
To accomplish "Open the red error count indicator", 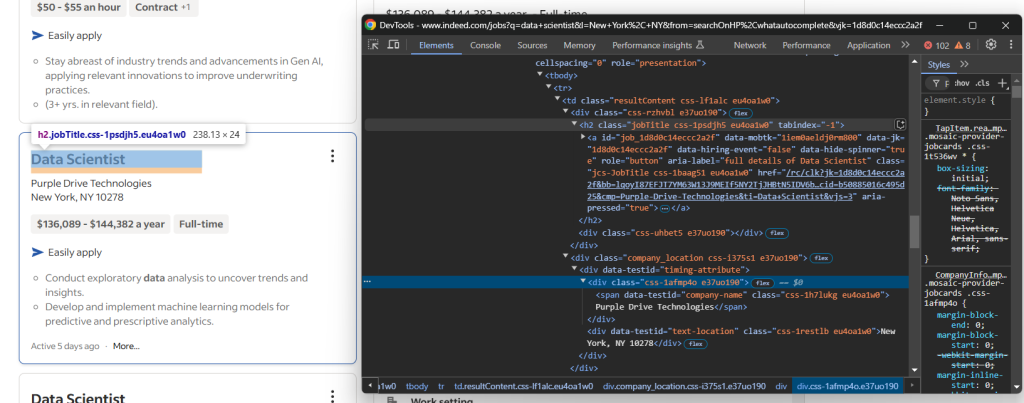I will point(936,46).
